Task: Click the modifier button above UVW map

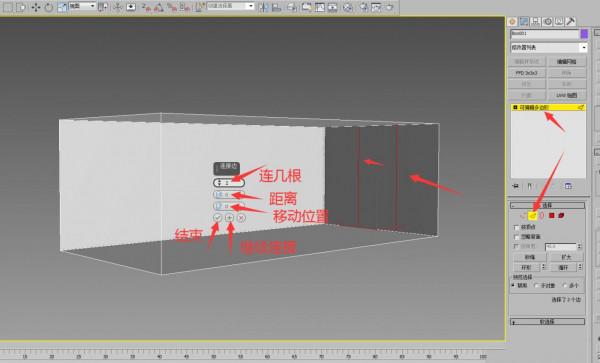Action: point(566,84)
